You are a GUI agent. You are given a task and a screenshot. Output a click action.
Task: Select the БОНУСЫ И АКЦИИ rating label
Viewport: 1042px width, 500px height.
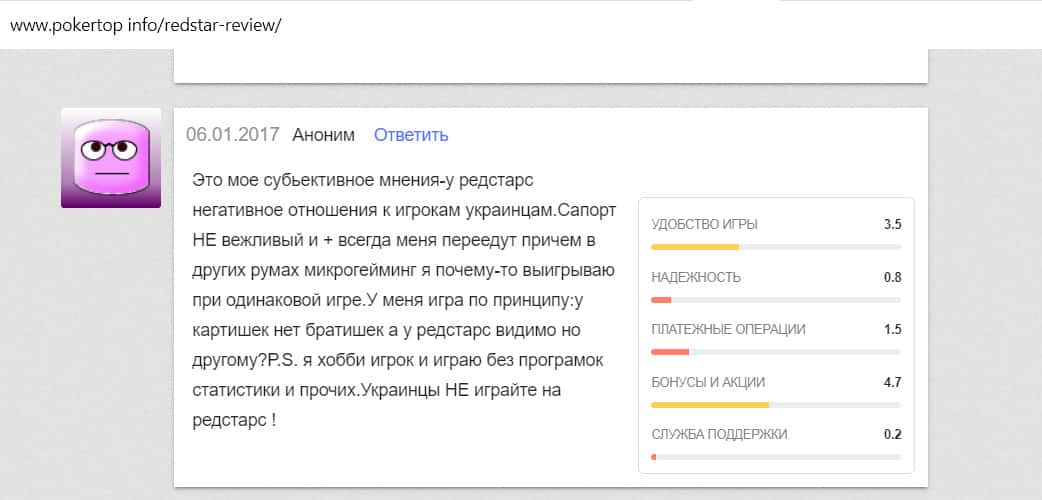(708, 382)
